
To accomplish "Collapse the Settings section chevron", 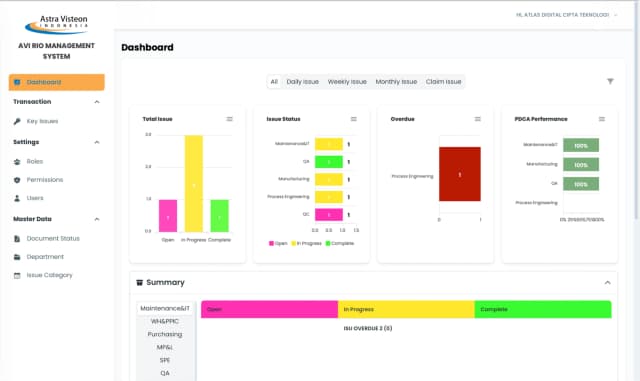I will (x=97, y=142).
